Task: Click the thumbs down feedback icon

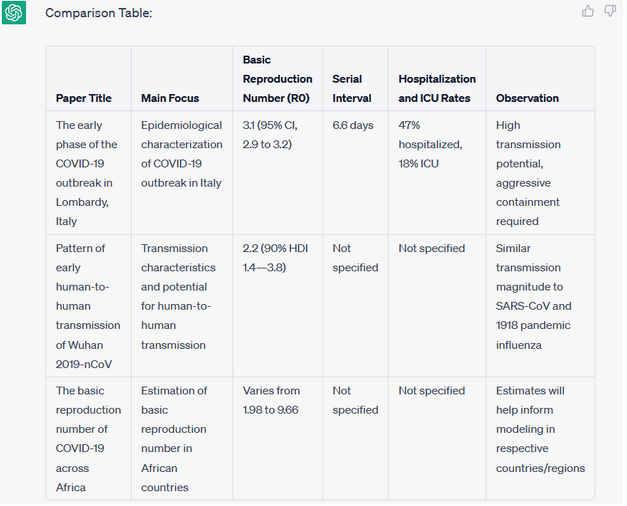Action: pos(610,11)
